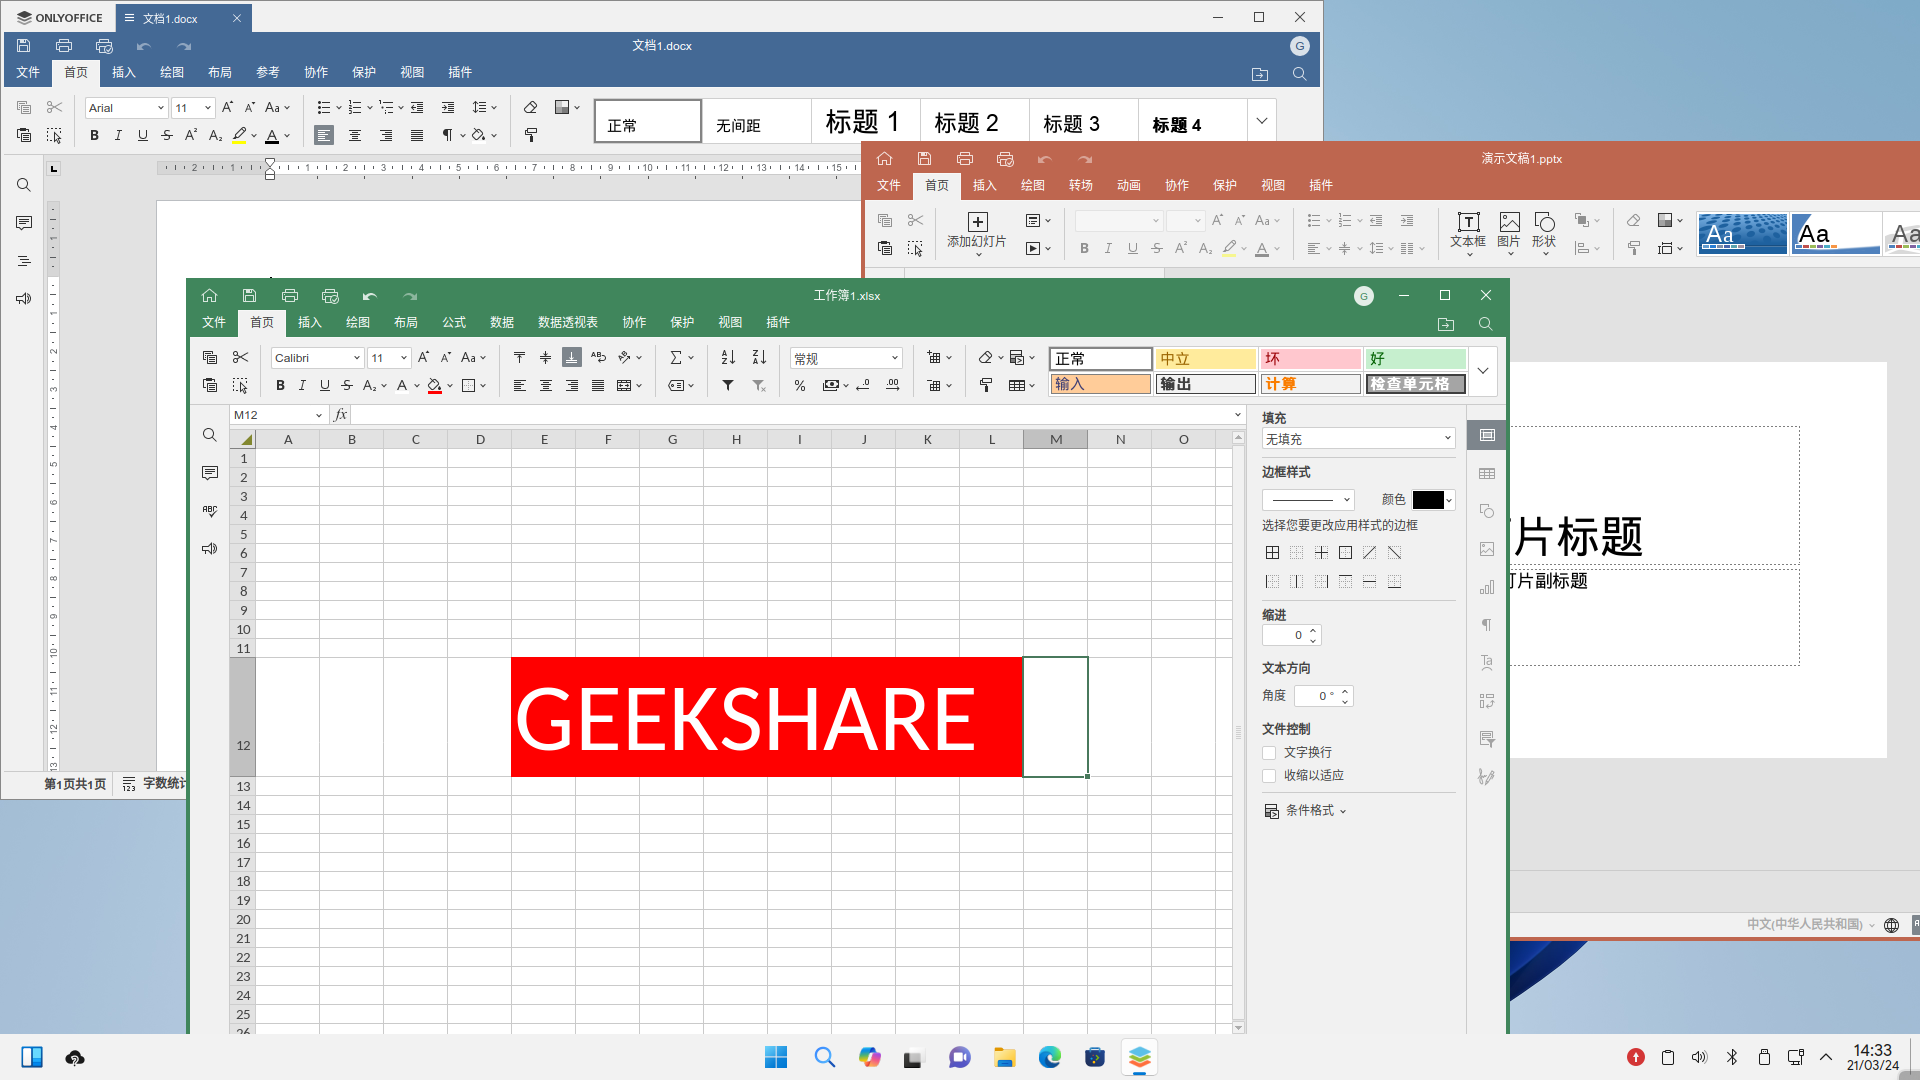Apply filter icon in spreadsheet toolbar
The width and height of the screenshot is (1920, 1080).
pyautogui.click(x=728, y=386)
